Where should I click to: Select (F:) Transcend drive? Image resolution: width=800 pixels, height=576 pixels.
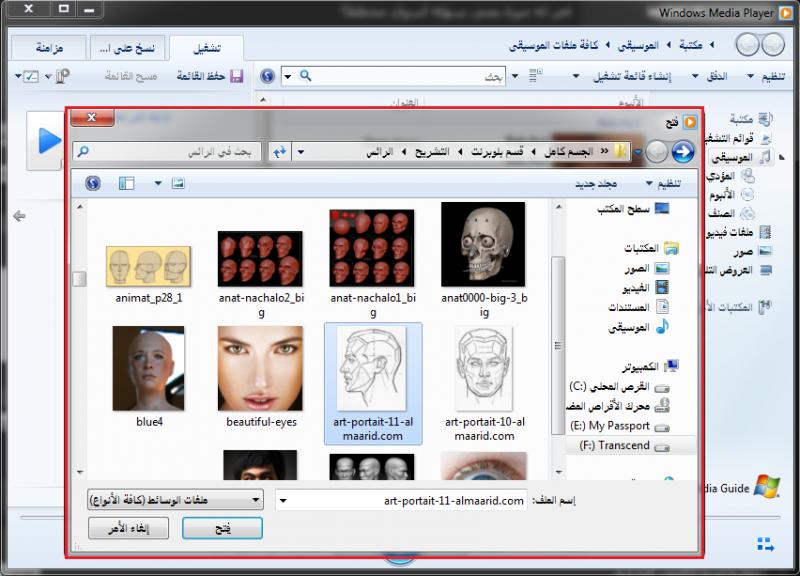pyautogui.click(x=624, y=445)
